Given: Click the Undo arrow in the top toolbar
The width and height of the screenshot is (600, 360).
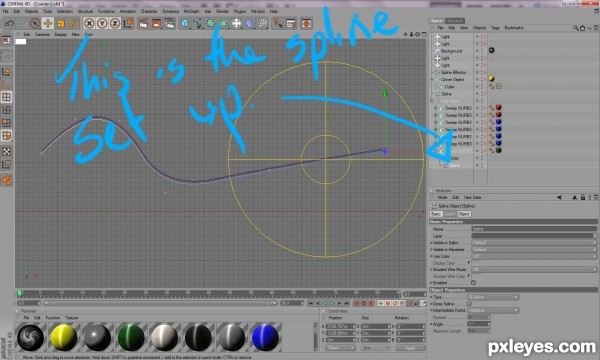Looking at the screenshot, I should 9,23.
